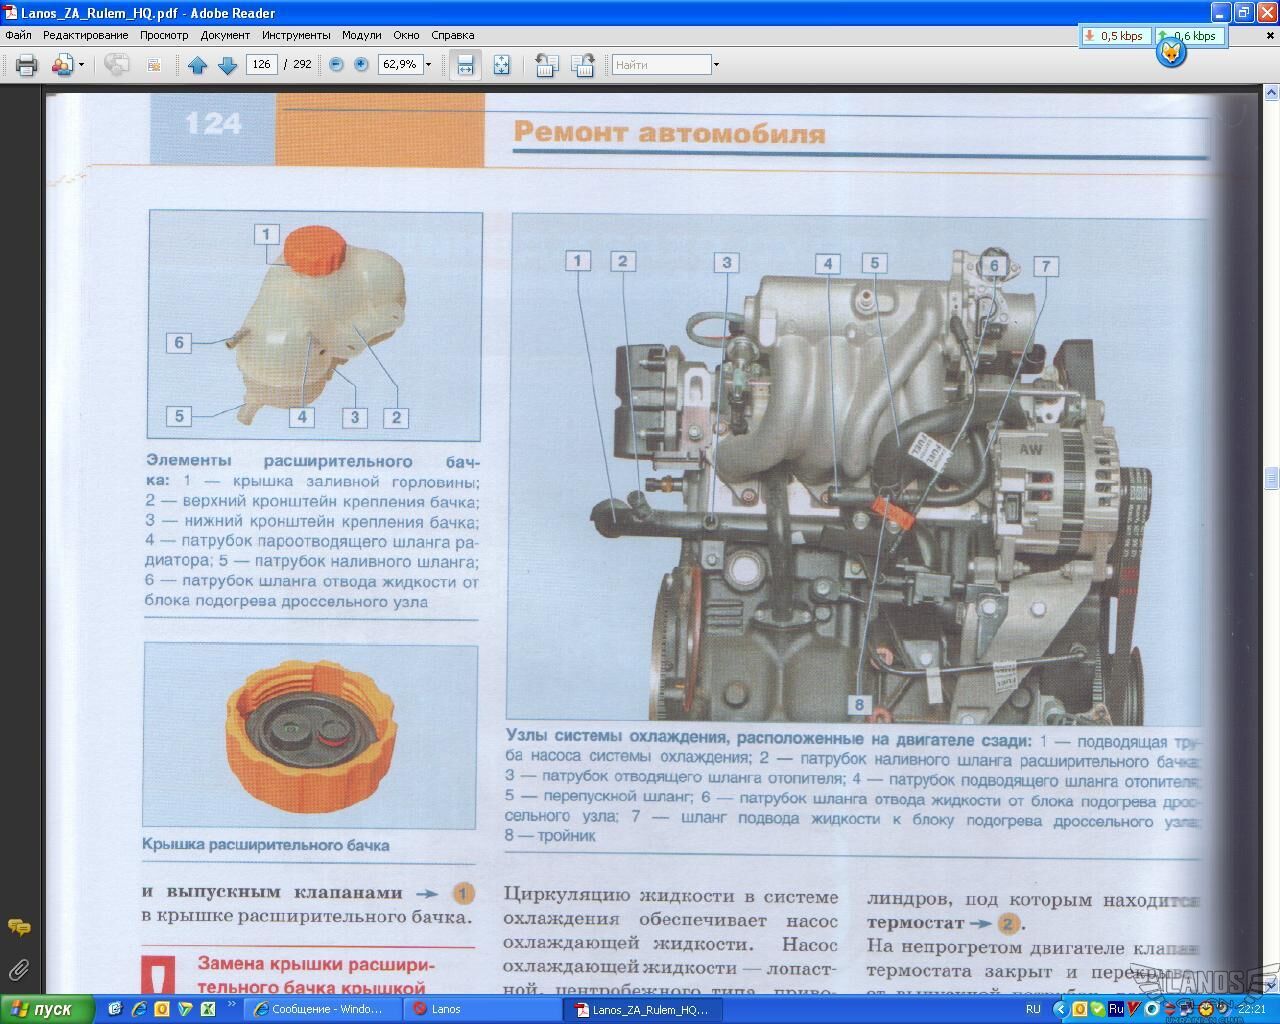The height and width of the screenshot is (1024, 1280).
Task: Click the пуск Start button
Action: 47,1009
